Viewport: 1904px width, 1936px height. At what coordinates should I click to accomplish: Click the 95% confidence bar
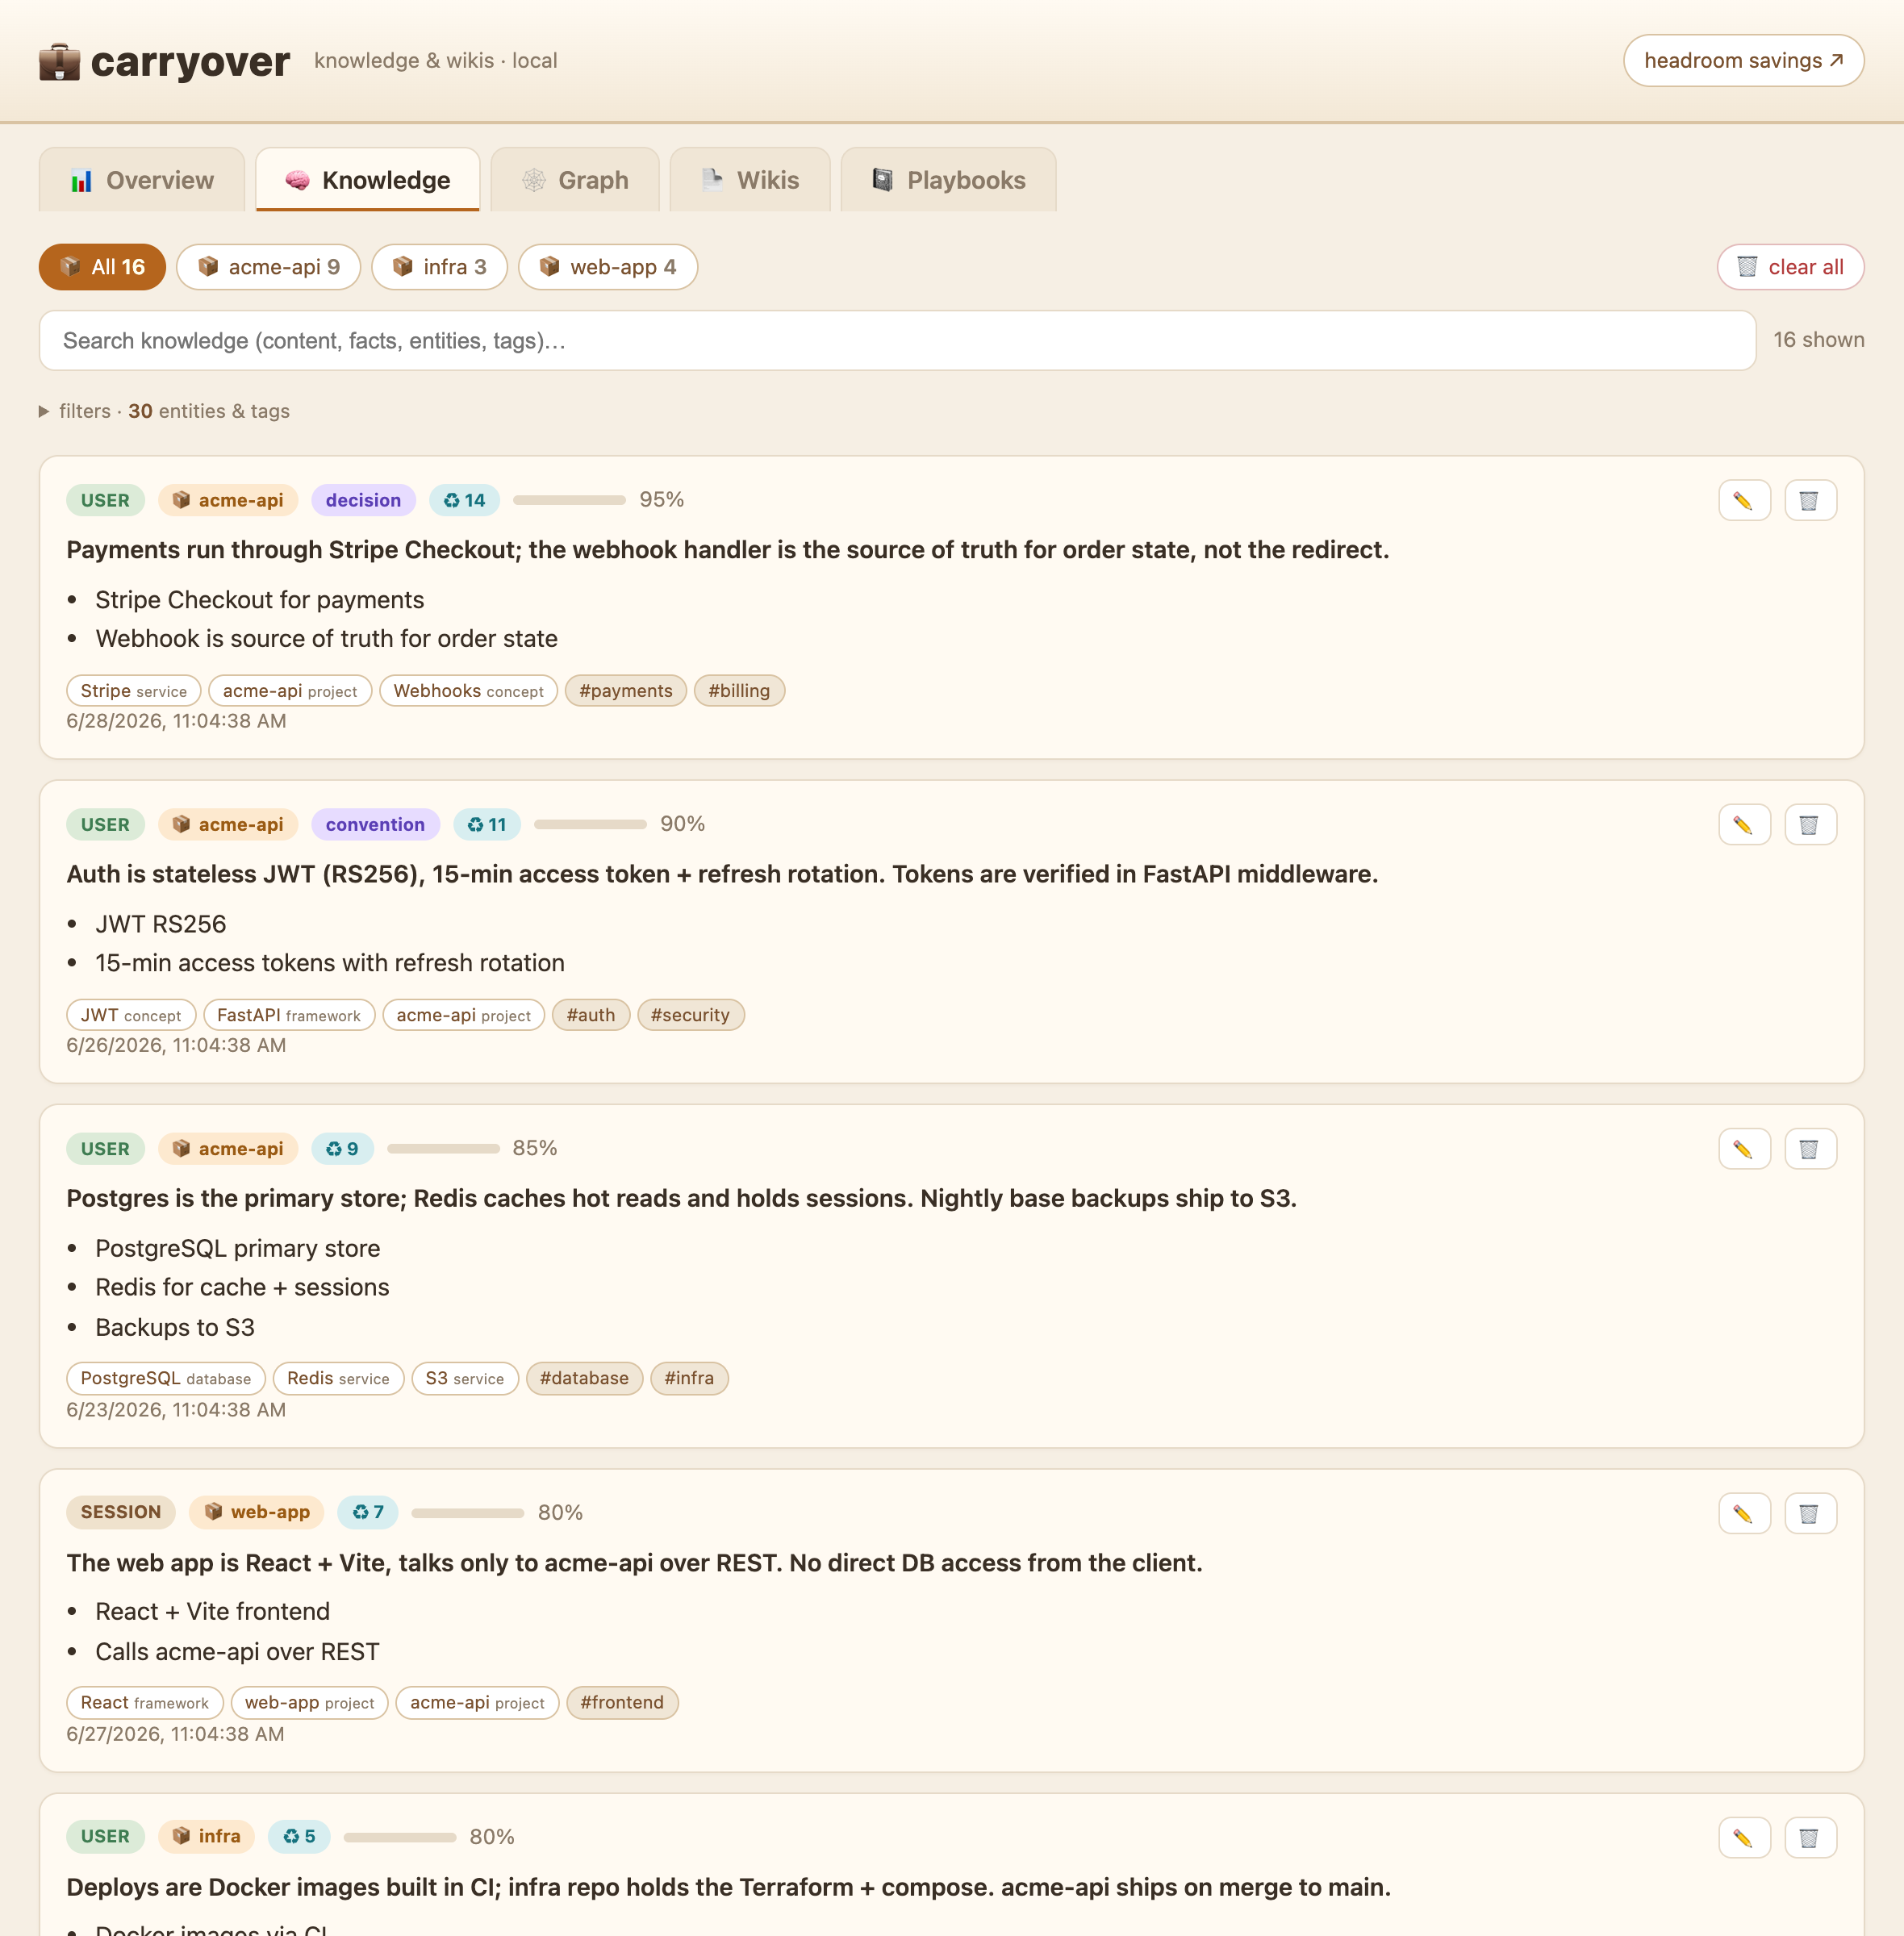point(569,500)
